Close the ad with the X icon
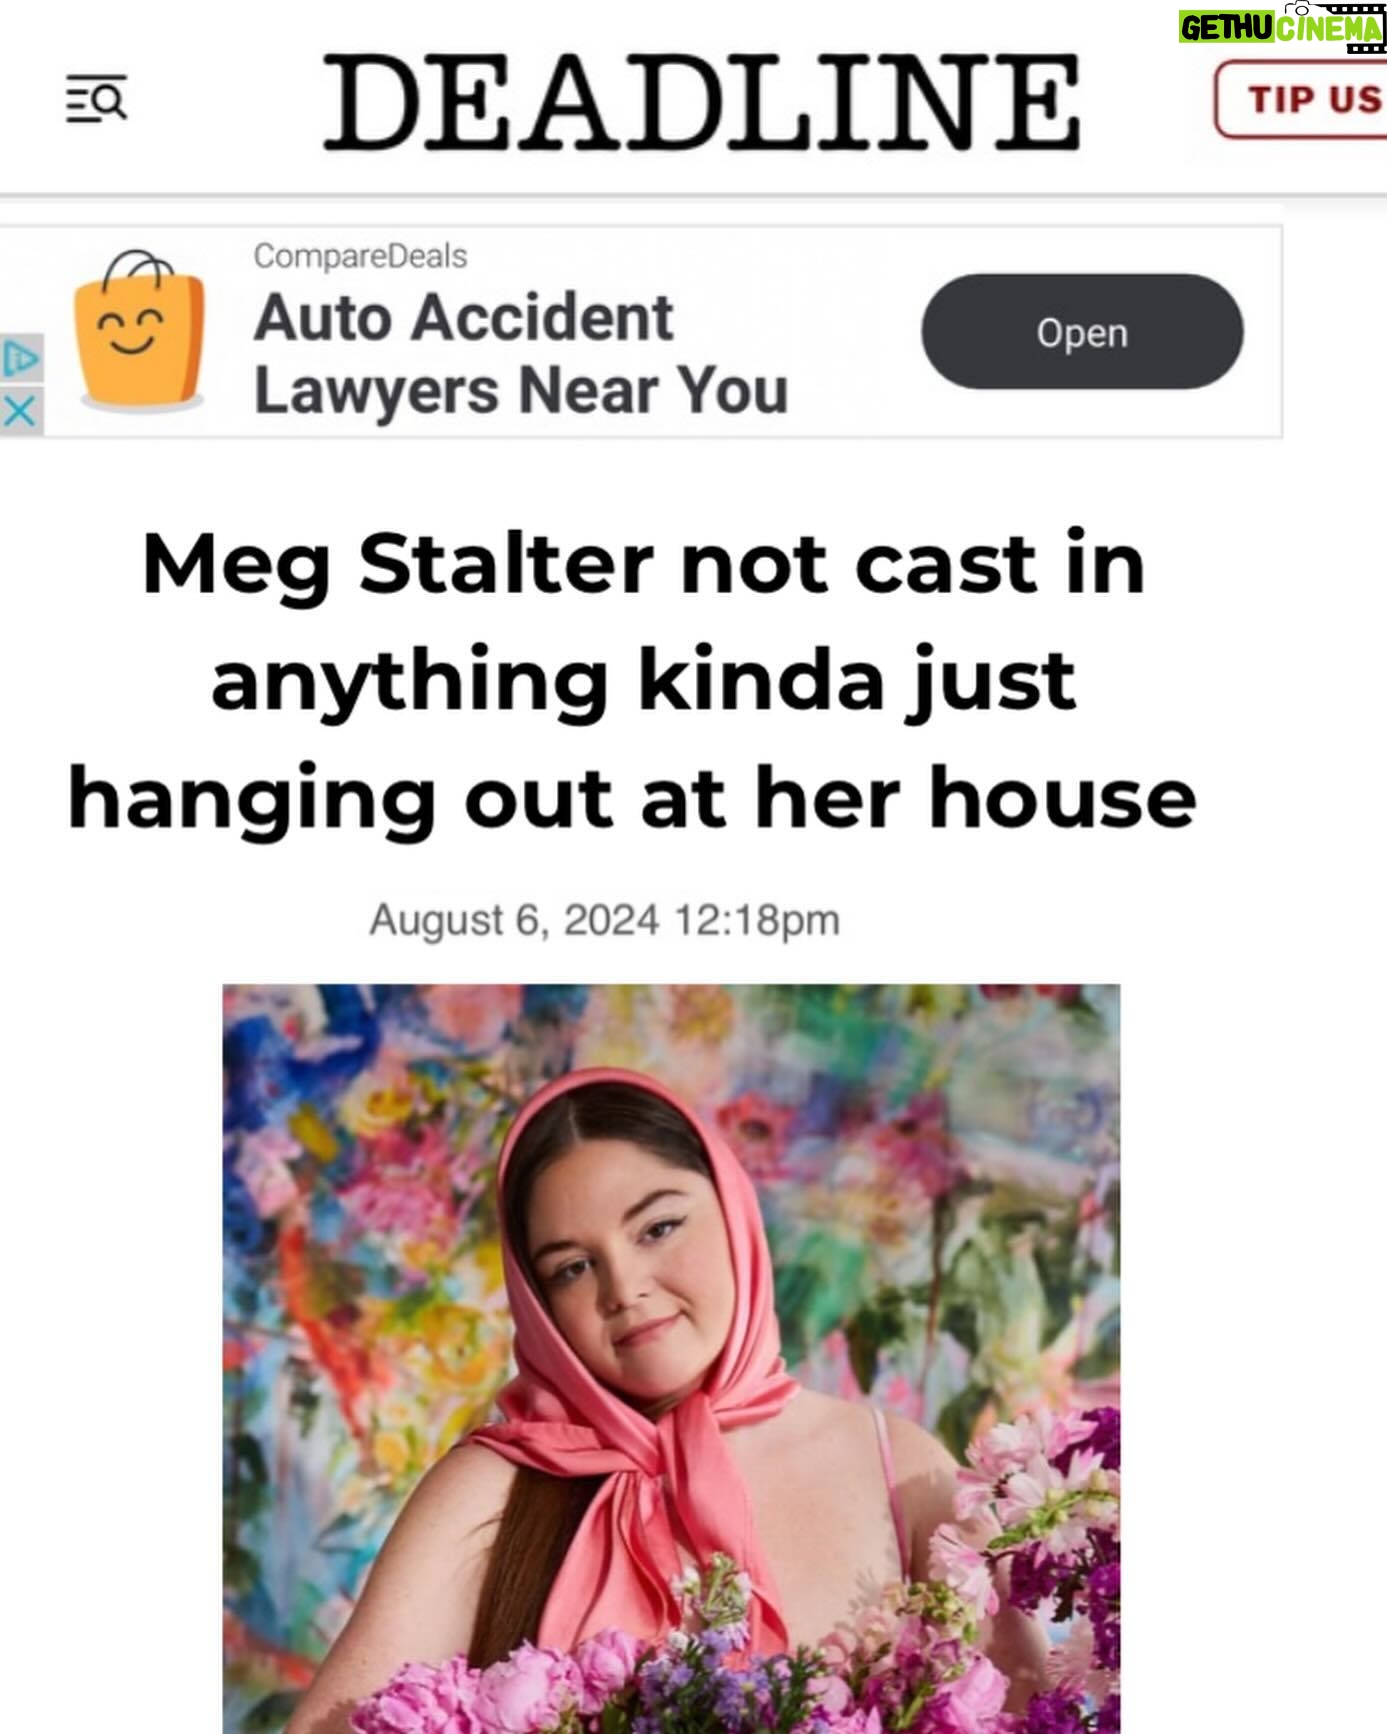The image size is (1387, 1734). click(x=21, y=410)
